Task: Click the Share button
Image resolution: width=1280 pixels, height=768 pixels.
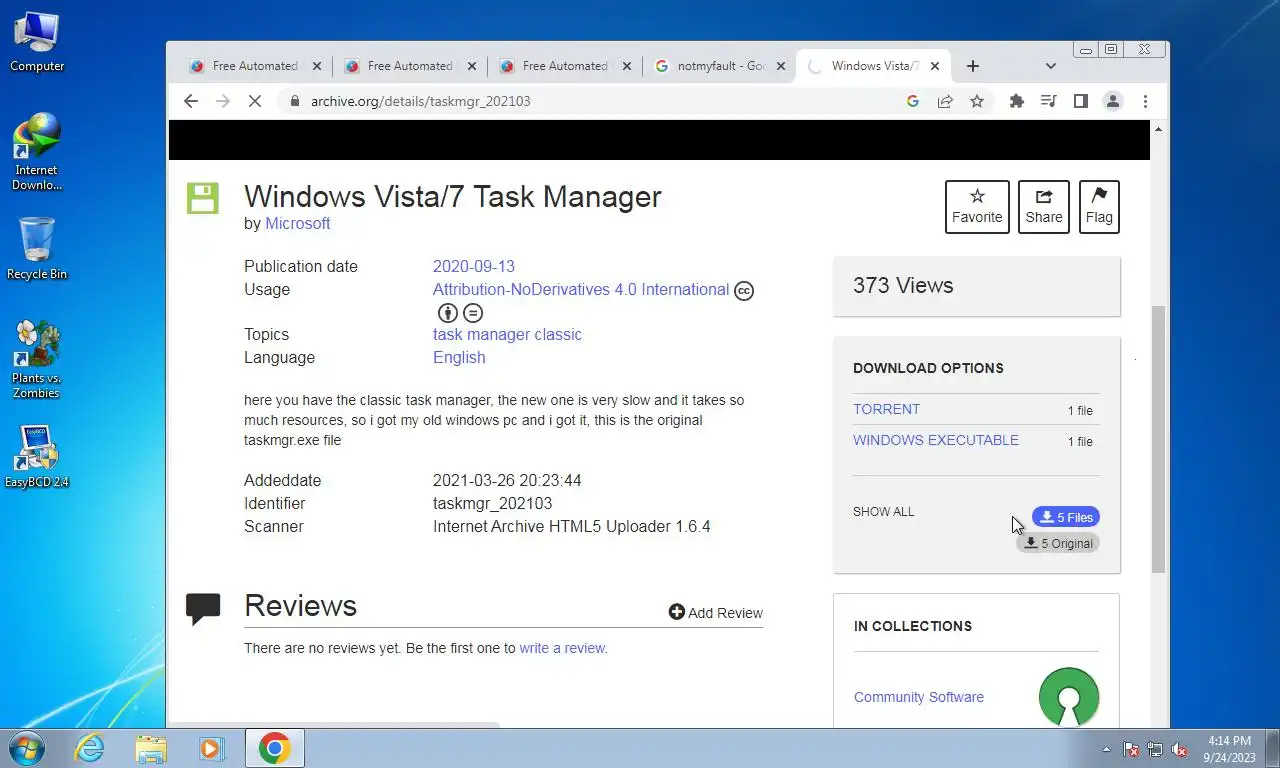Action: pyautogui.click(x=1044, y=207)
